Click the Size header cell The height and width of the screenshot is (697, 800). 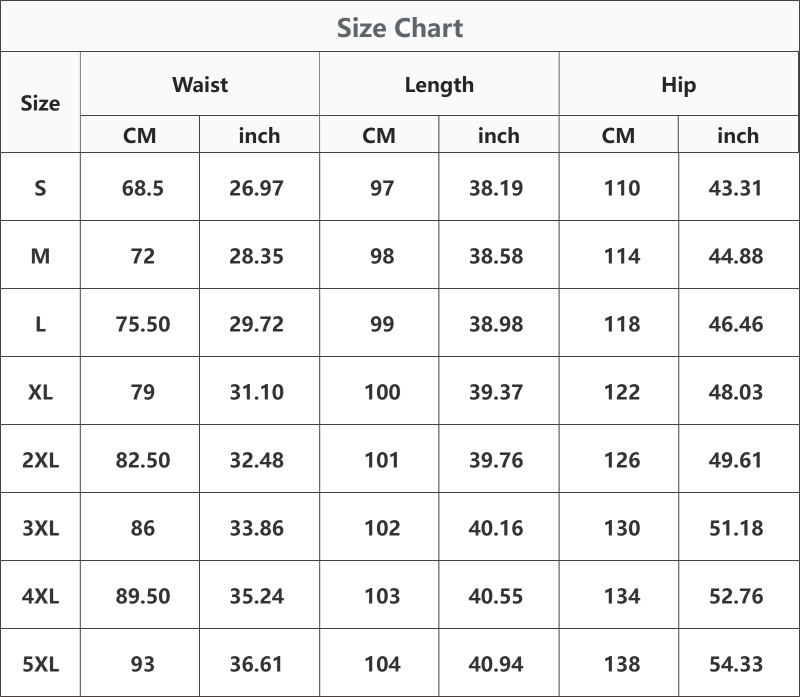40,103
